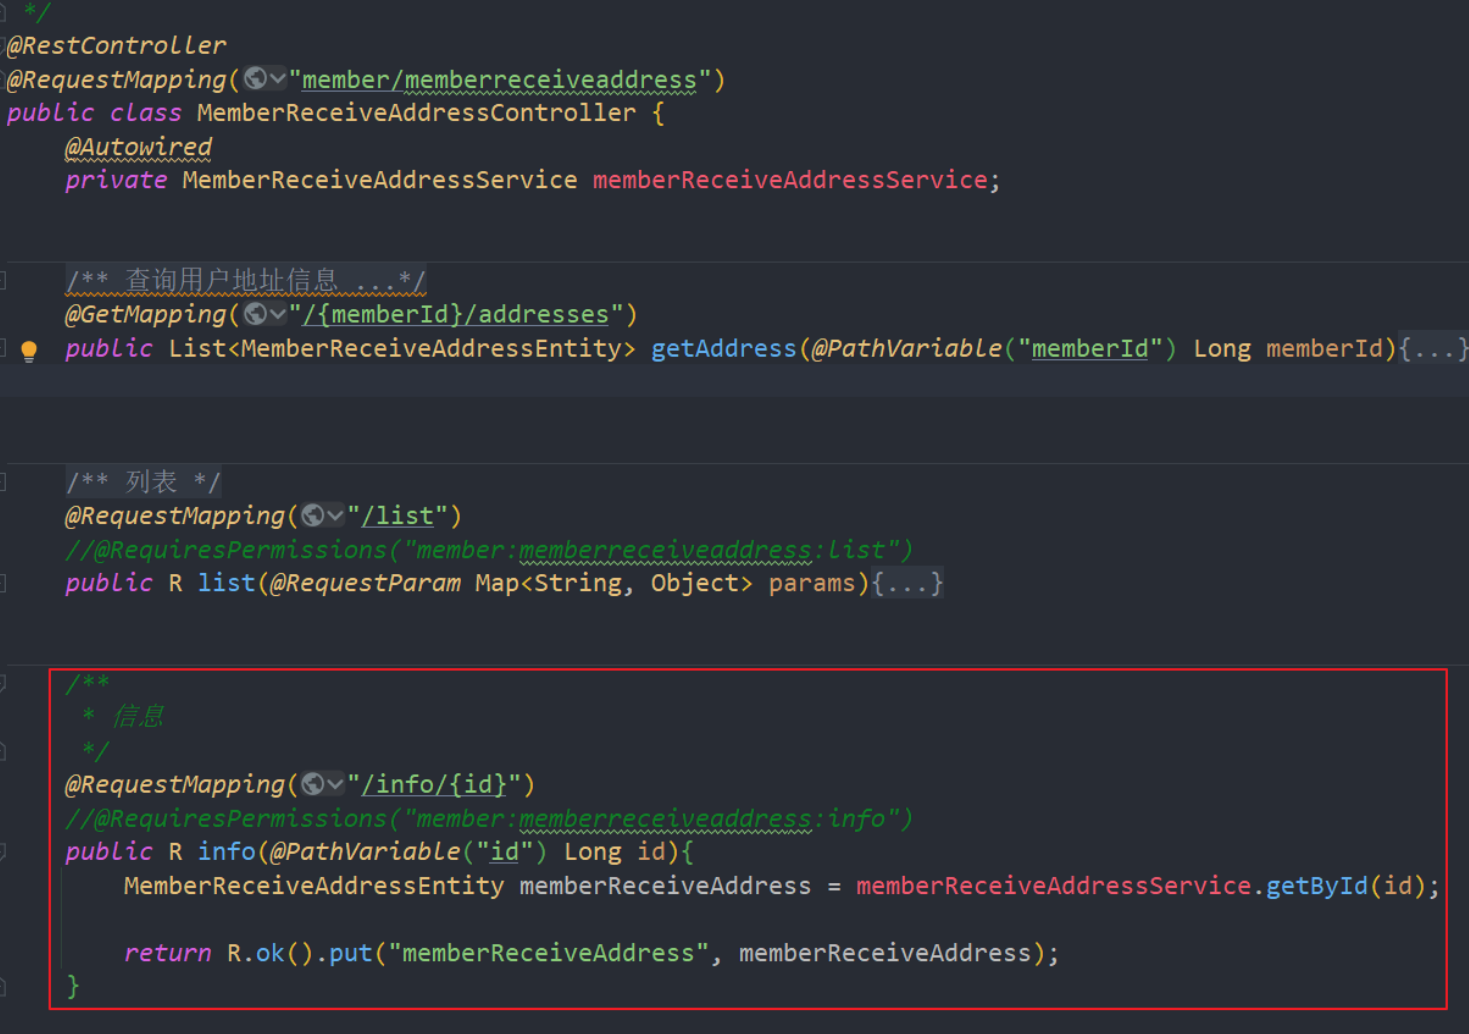Open globe URL actions beside member/memberreceiveaddress
This screenshot has width=1469, height=1034.
tap(265, 78)
